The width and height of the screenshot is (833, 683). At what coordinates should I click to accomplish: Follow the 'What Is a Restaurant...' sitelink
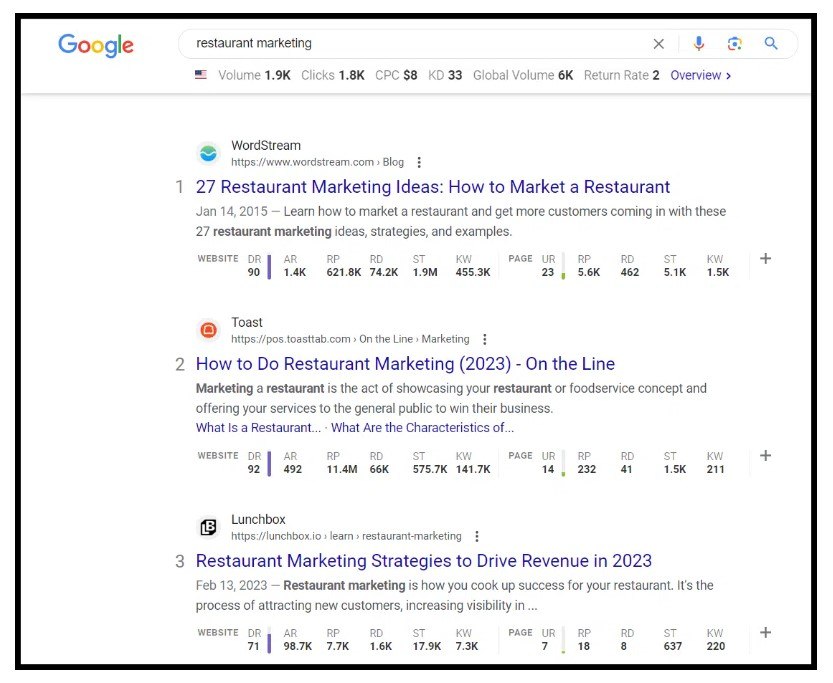click(x=258, y=428)
